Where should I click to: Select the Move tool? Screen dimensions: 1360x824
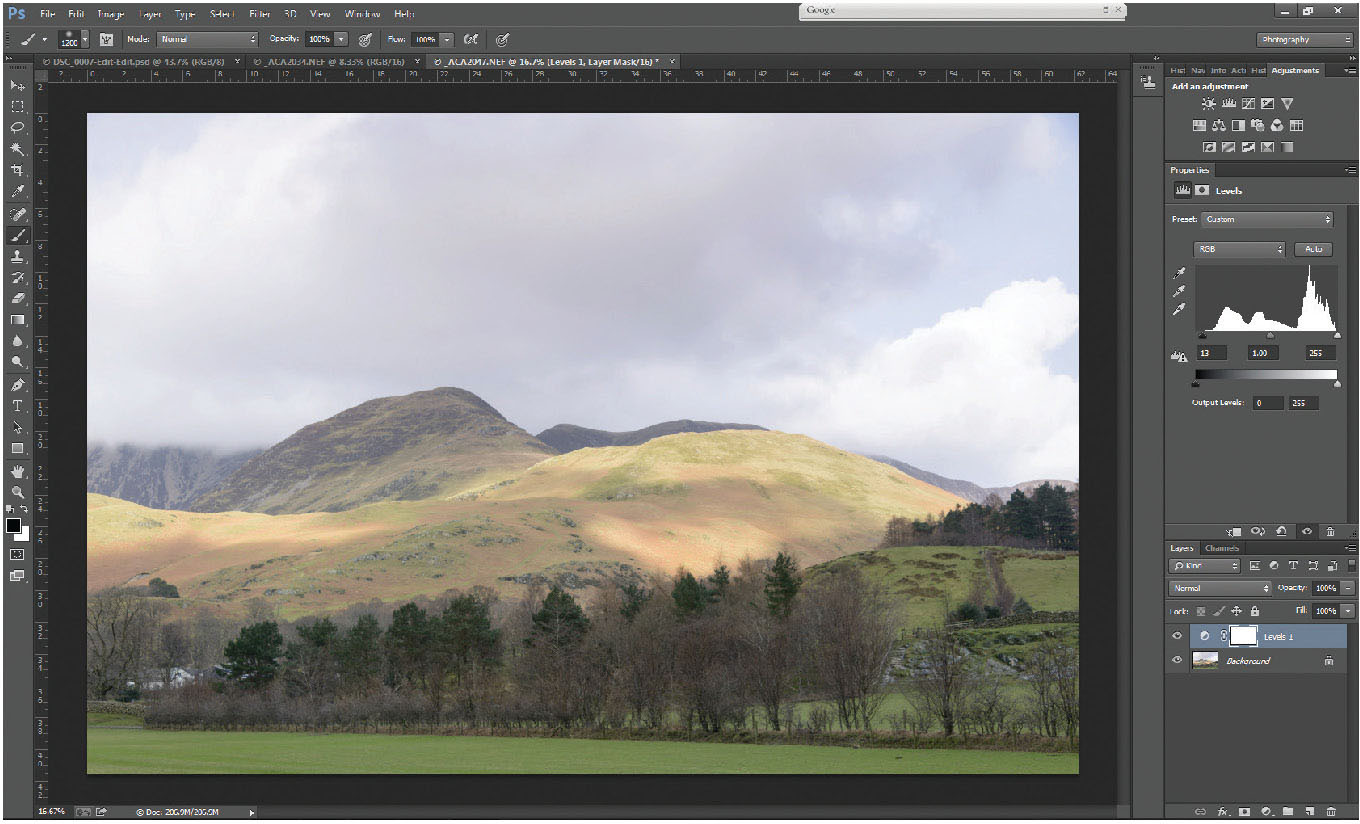coord(17,86)
